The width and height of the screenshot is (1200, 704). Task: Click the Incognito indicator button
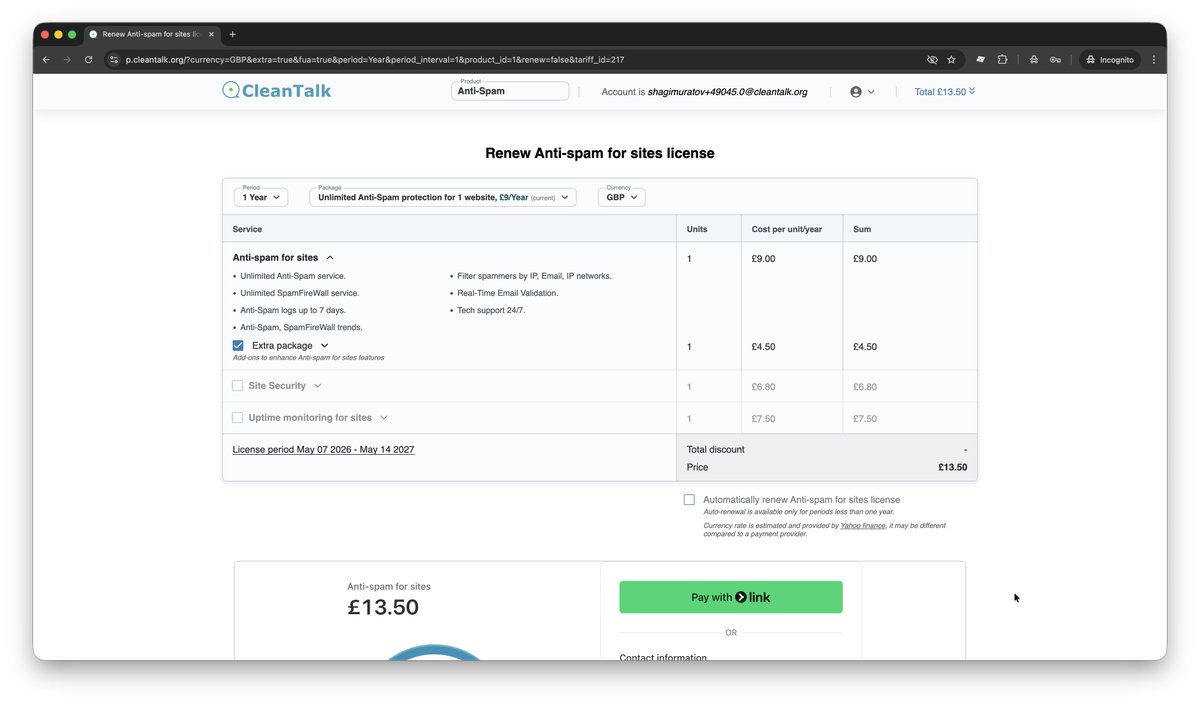(1110, 60)
